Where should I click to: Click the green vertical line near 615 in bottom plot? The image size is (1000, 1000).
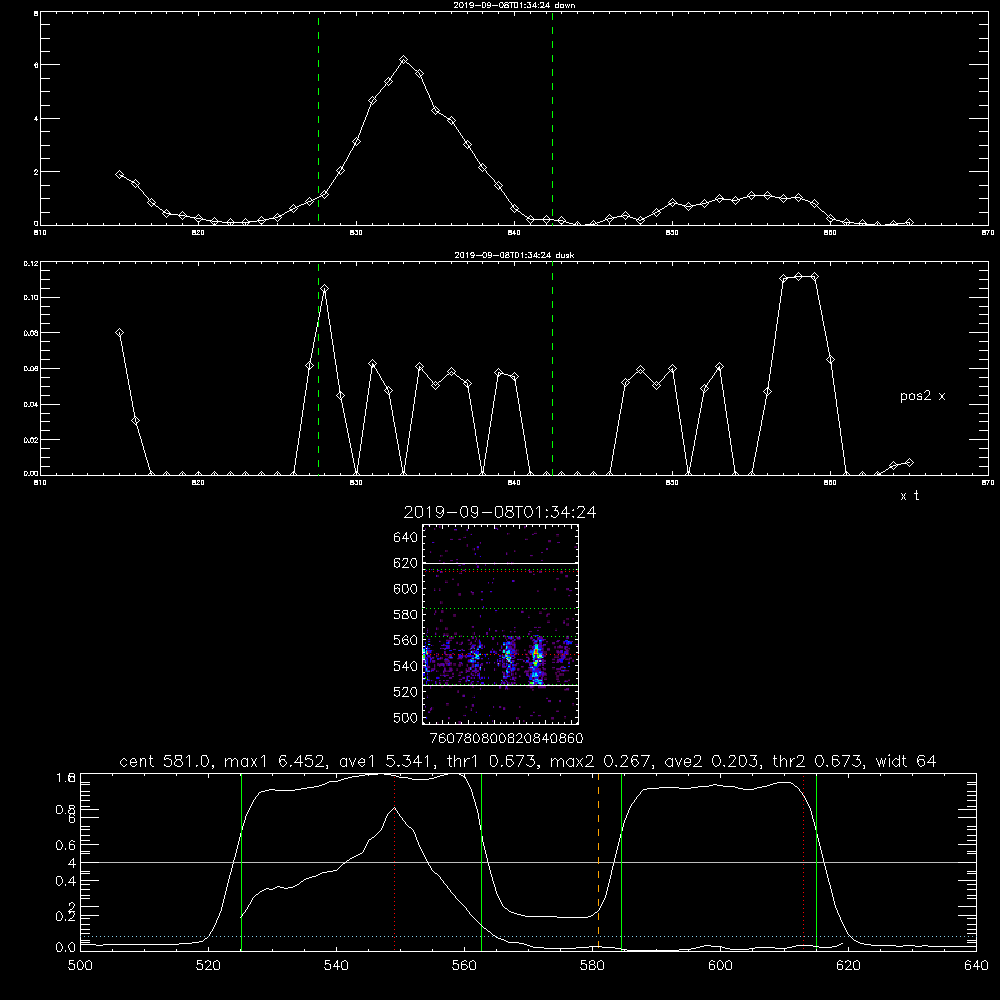[816, 862]
